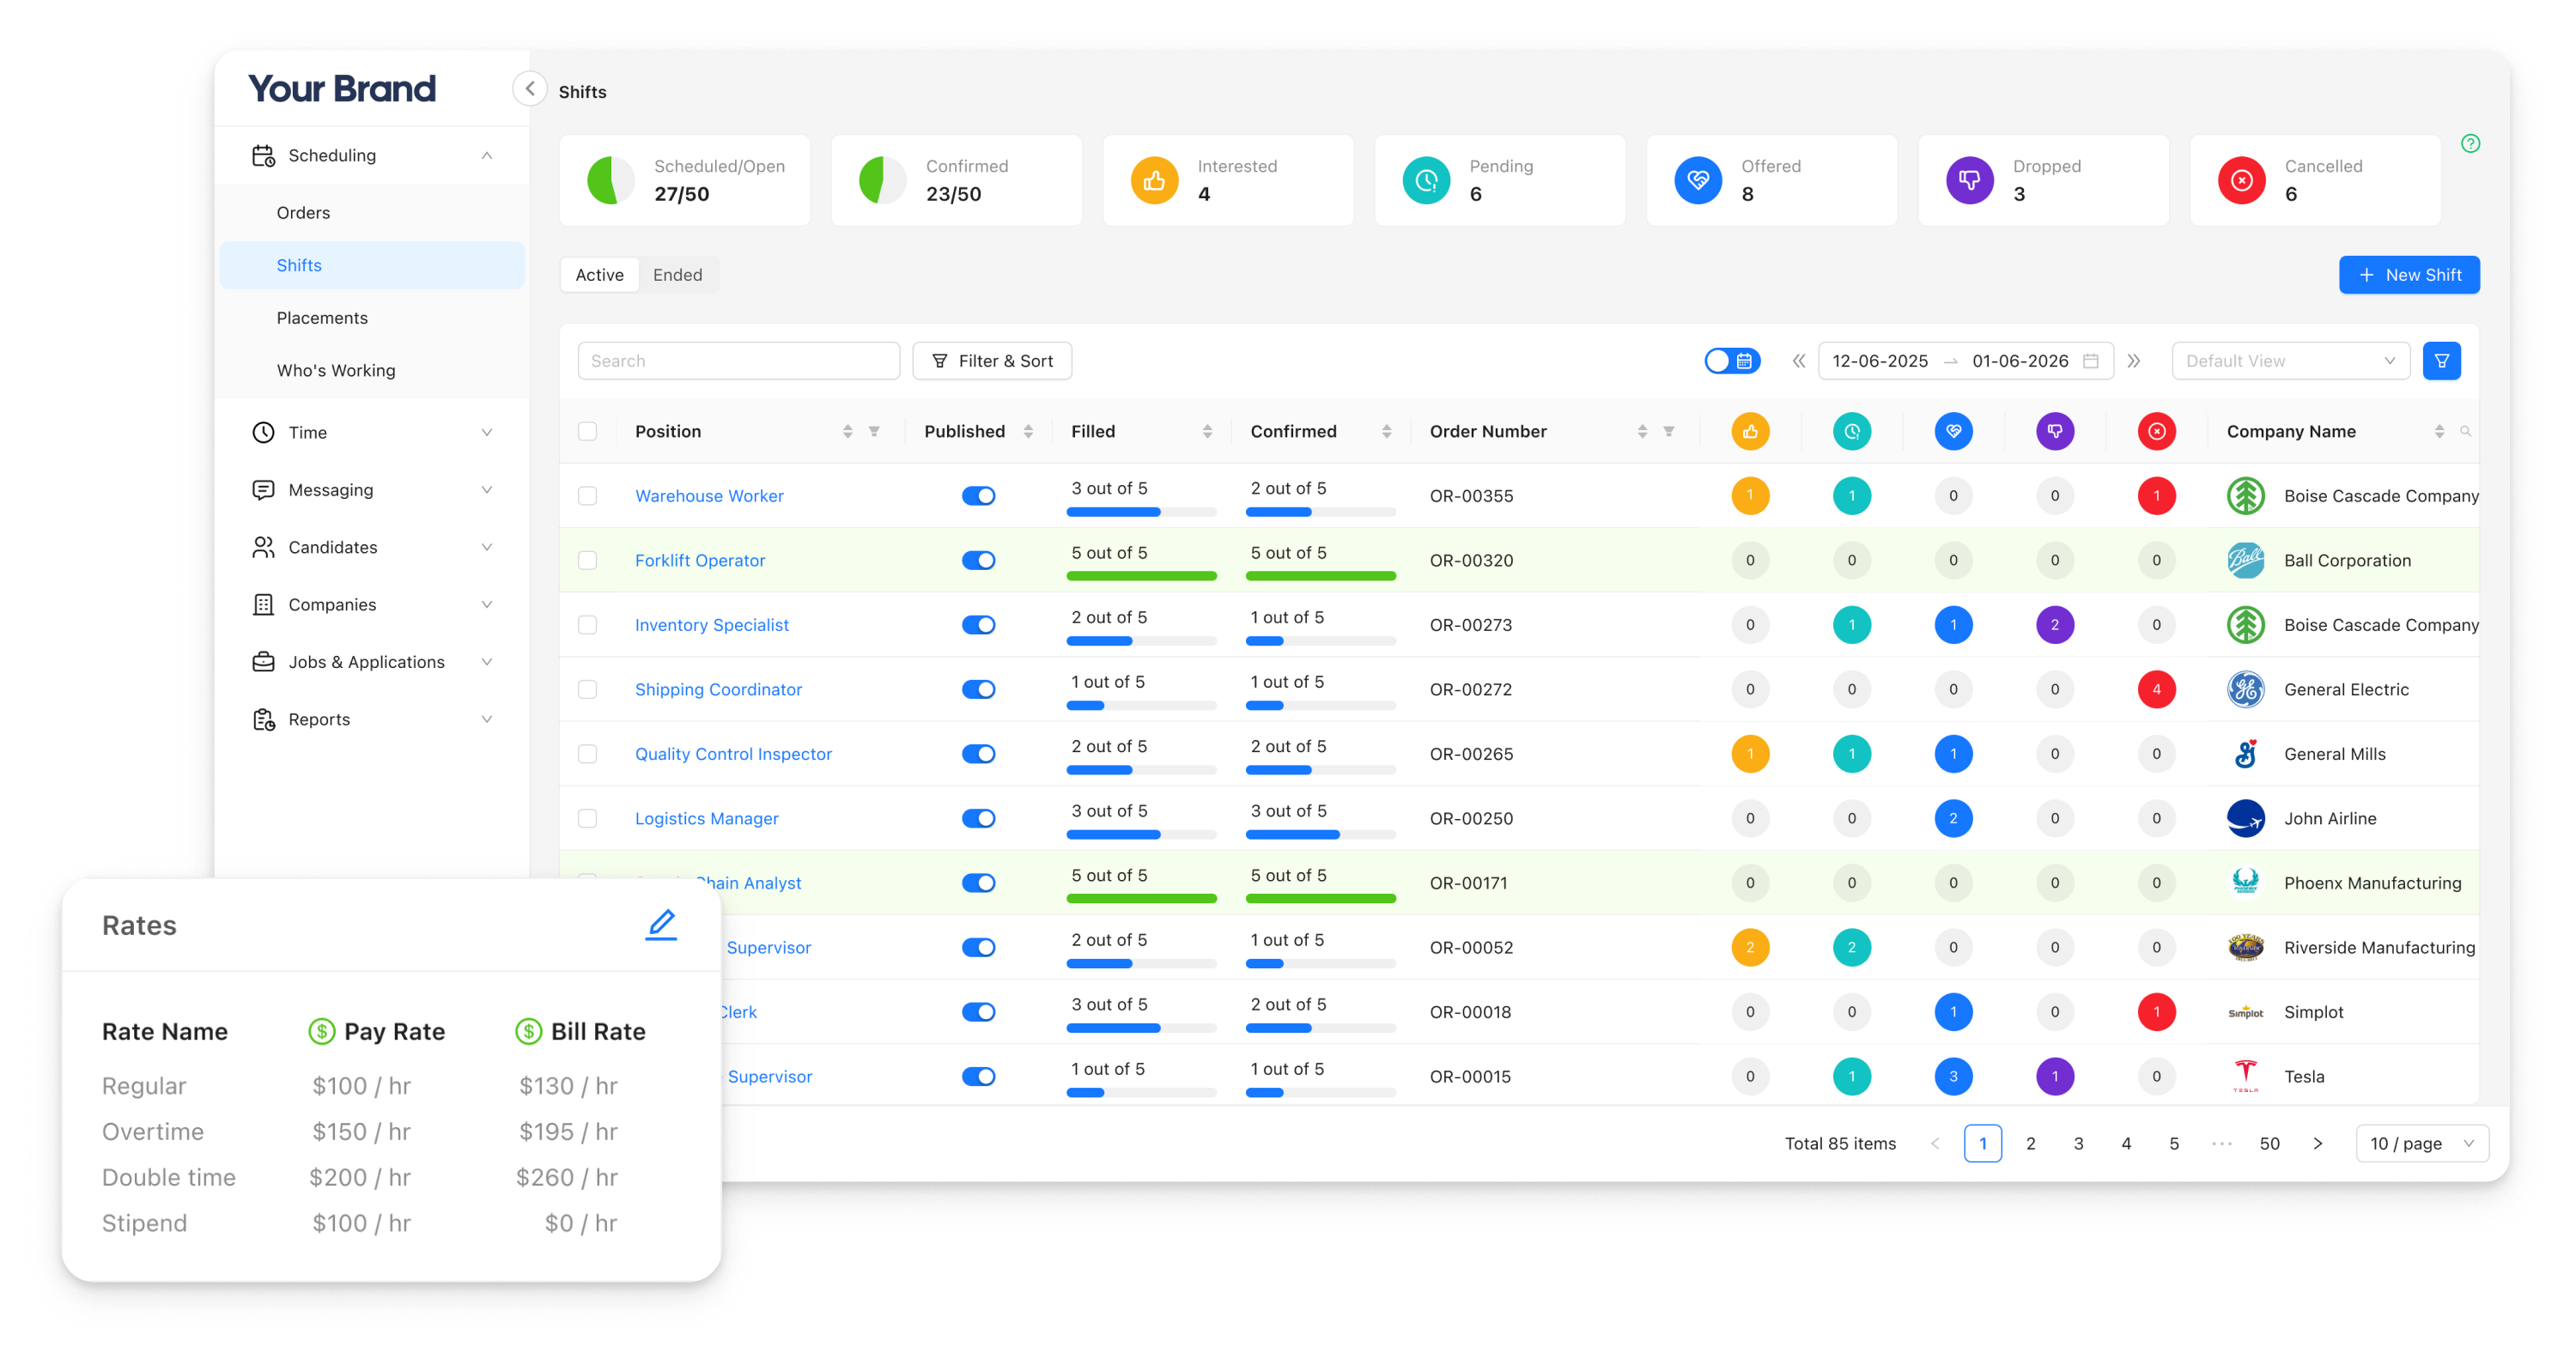Focus the shifts Search field
This screenshot has height=1359, width=2576.
coord(738,361)
